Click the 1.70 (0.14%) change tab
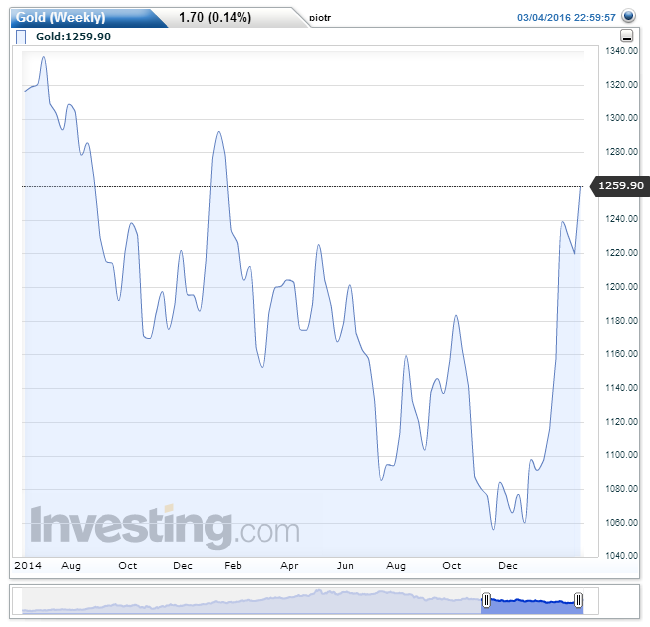 coord(215,17)
